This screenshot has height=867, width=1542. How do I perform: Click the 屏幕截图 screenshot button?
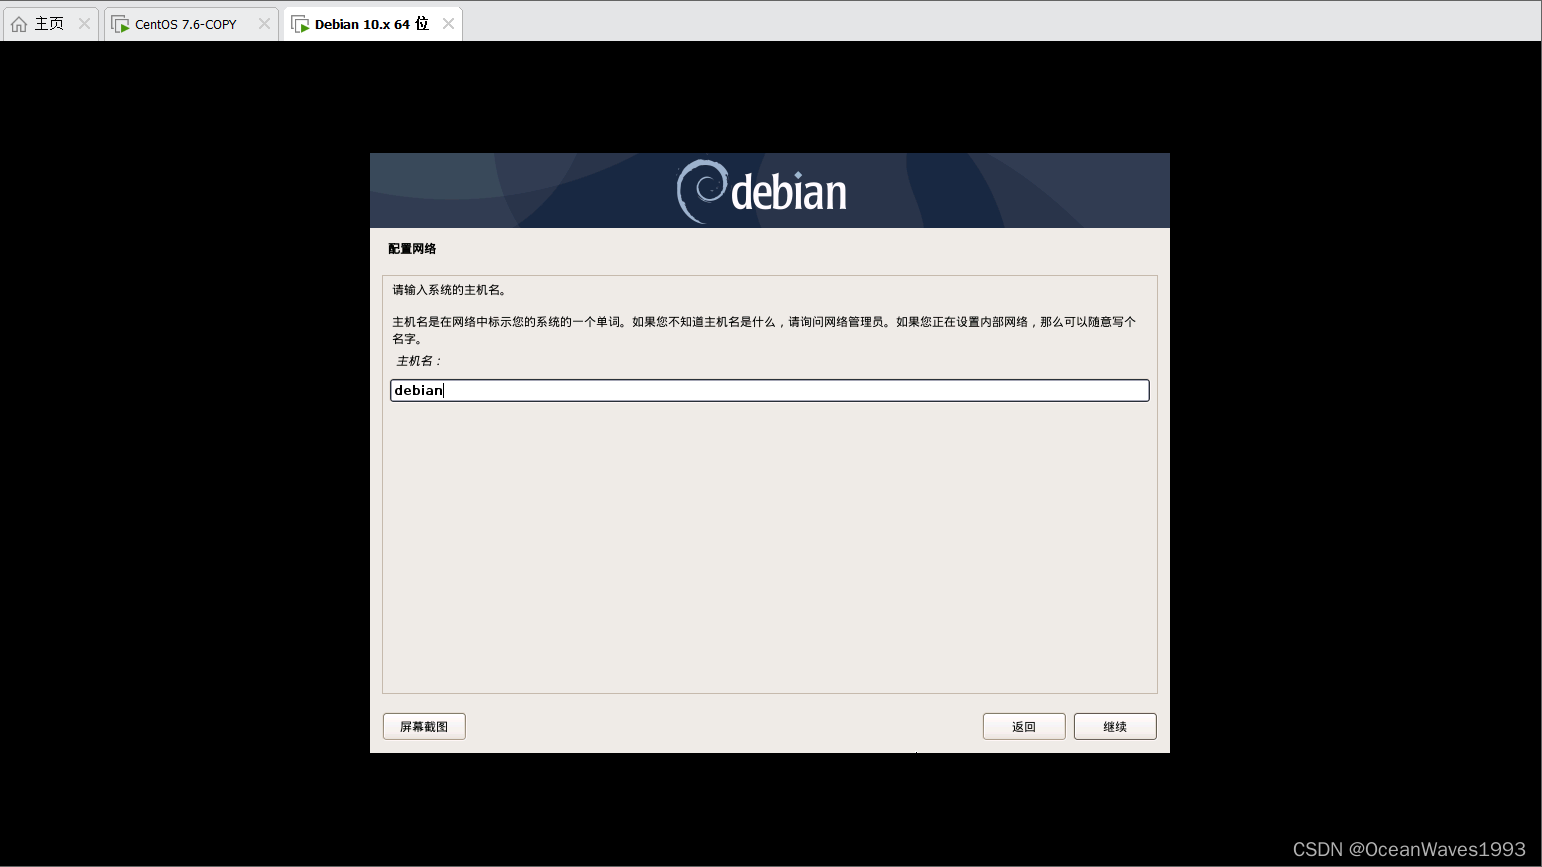pyautogui.click(x=424, y=726)
